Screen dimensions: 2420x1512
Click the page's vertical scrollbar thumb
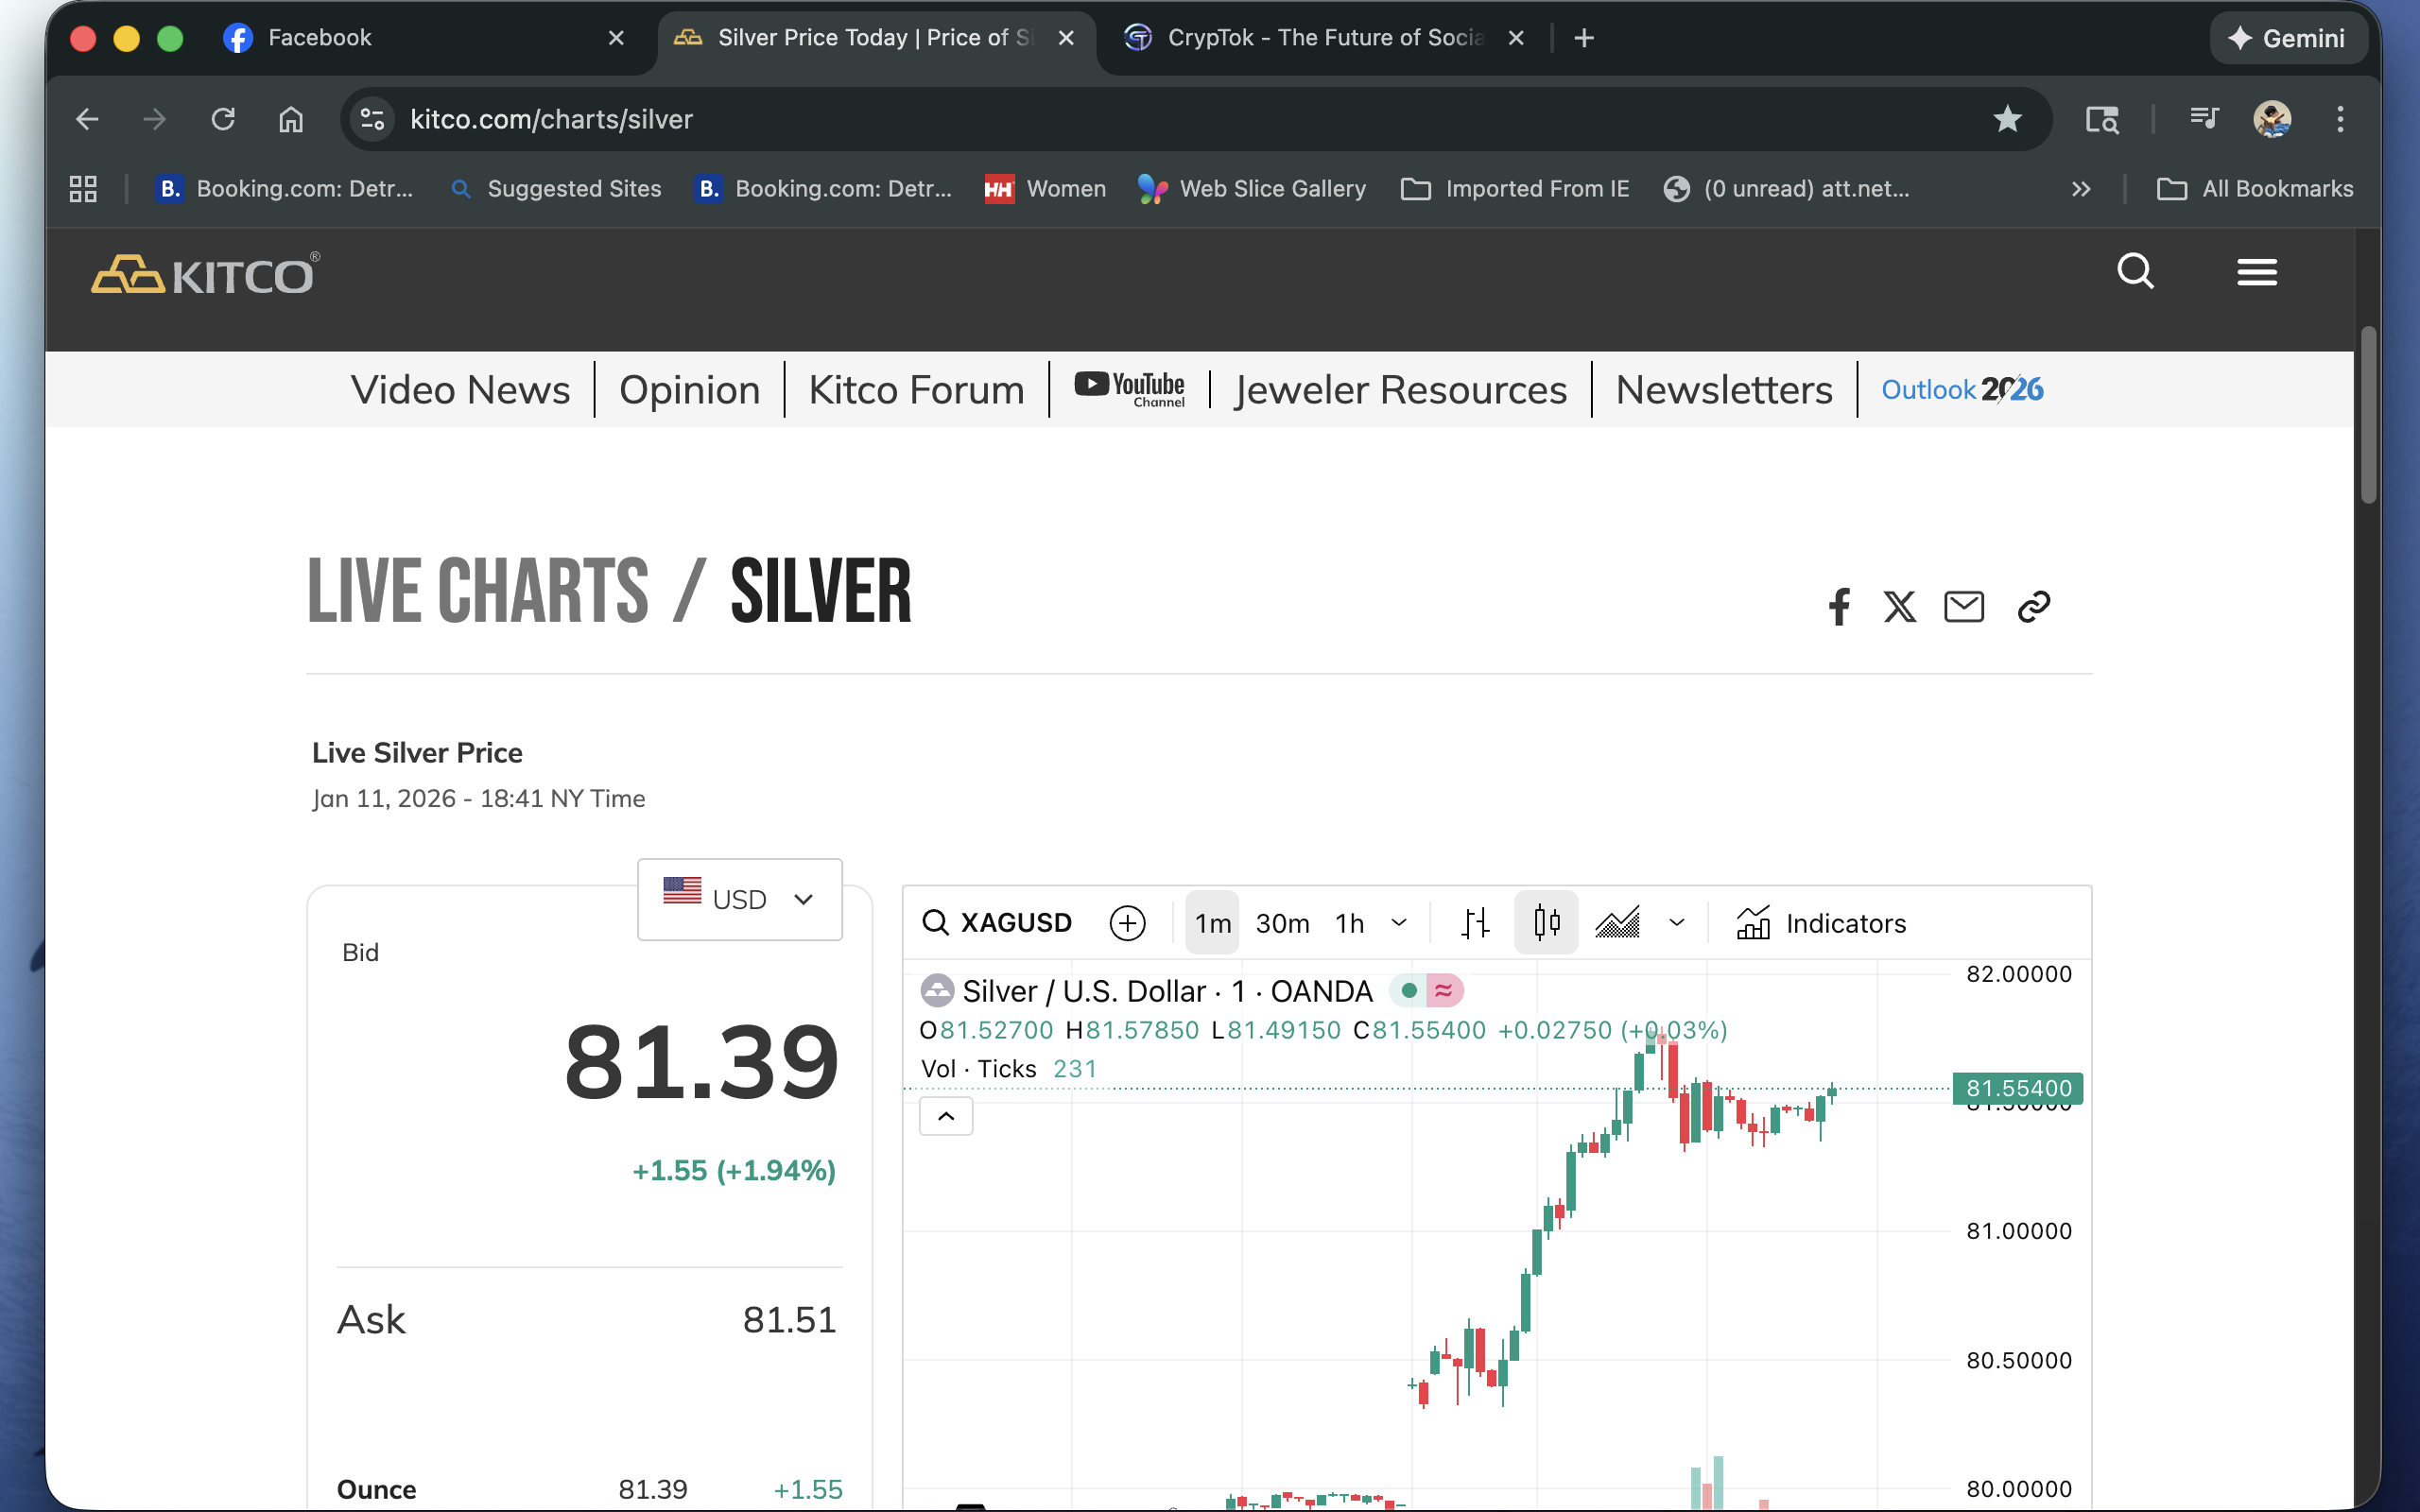(x=2367, y=415)
